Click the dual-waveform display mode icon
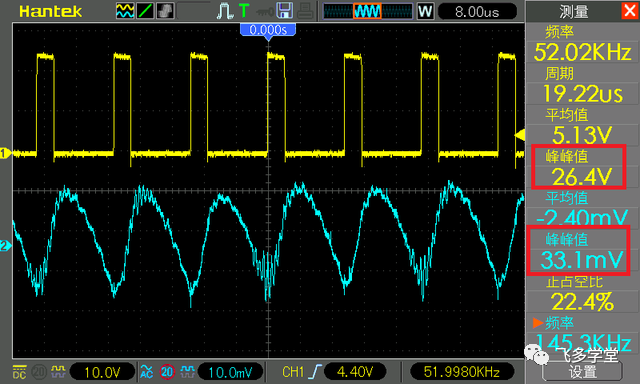 pos(125,11)
